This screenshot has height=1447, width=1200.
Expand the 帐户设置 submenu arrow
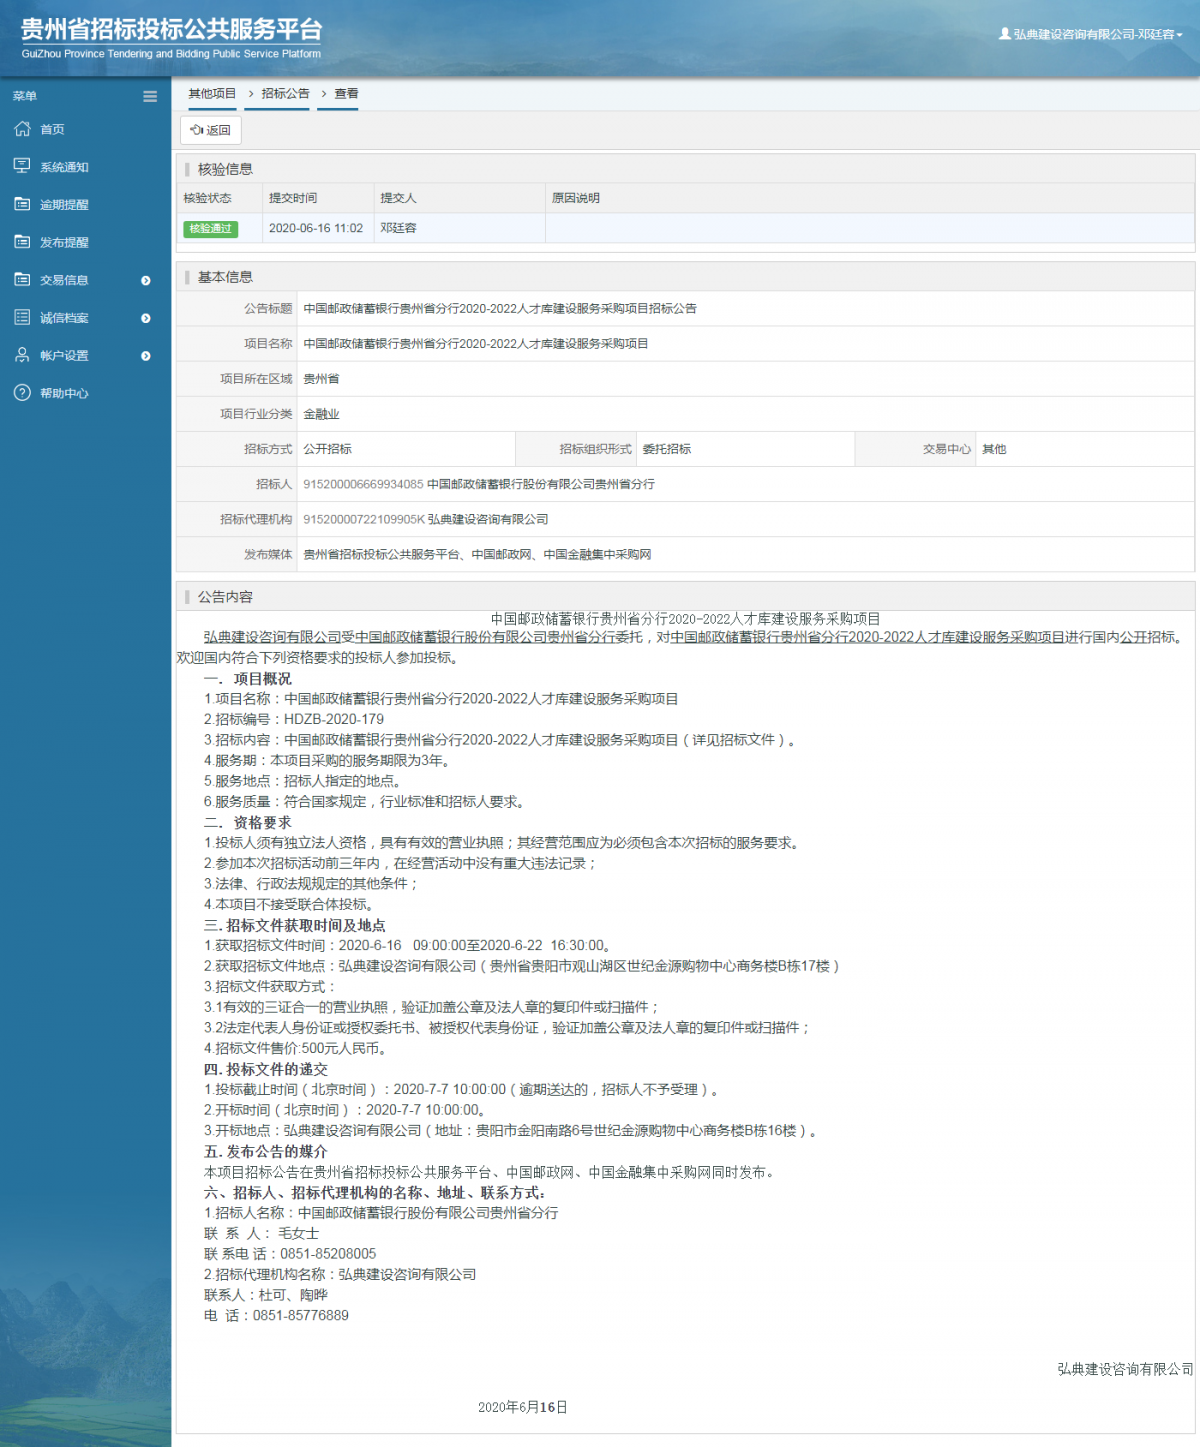(146, 356)
